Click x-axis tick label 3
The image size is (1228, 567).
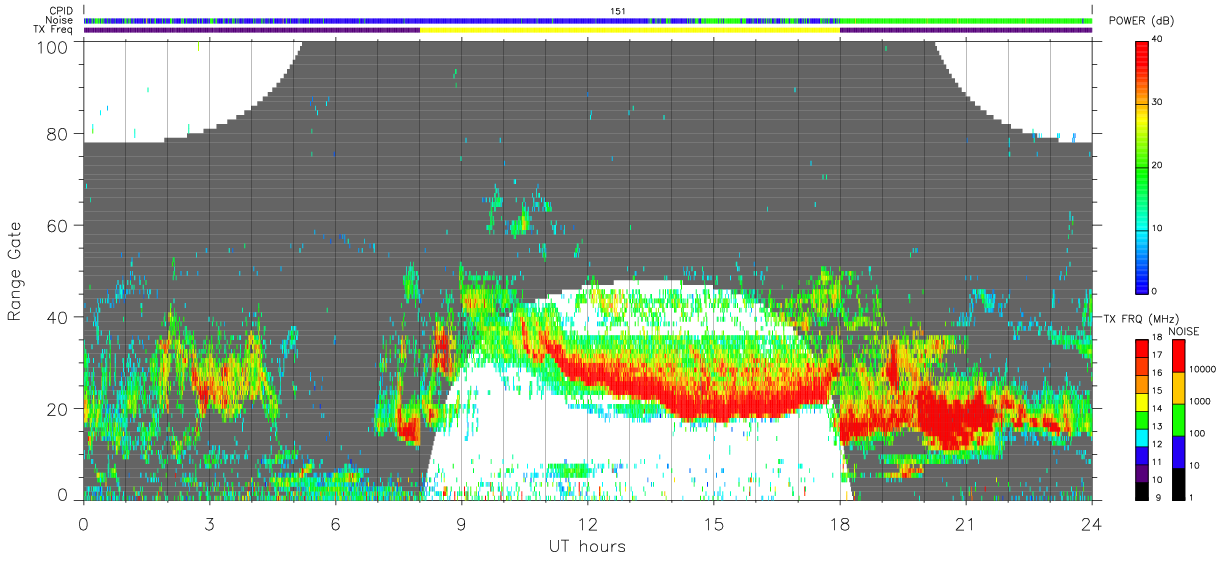point(209,524)
